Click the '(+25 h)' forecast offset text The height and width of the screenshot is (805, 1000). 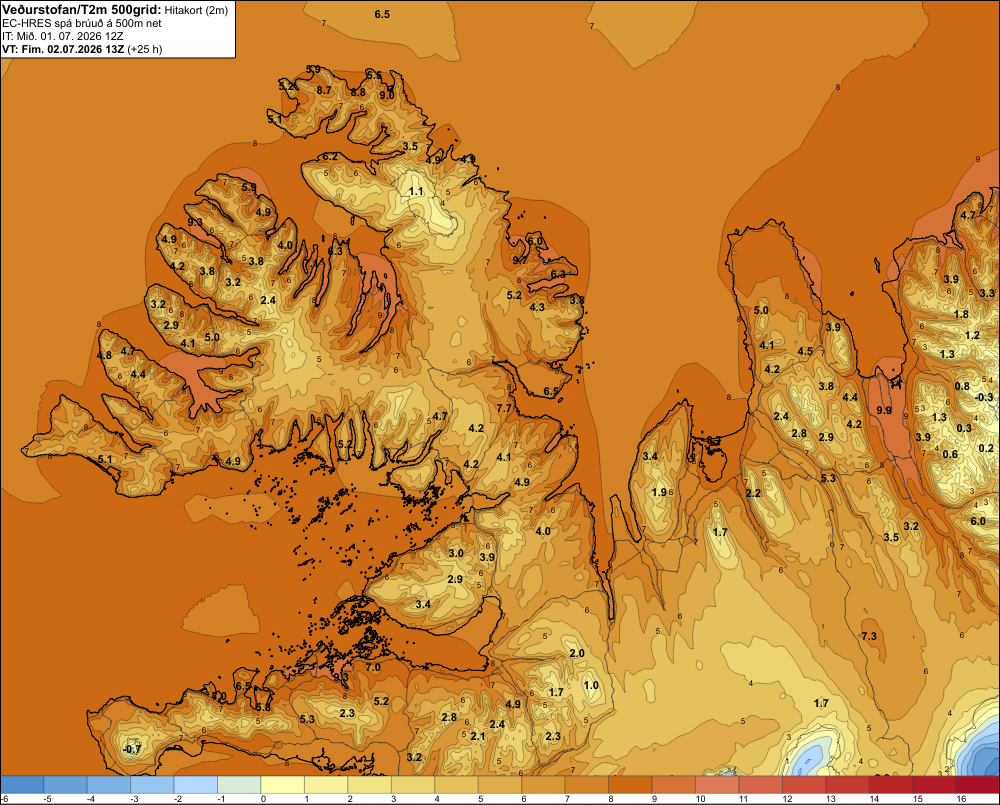[145, 49]
